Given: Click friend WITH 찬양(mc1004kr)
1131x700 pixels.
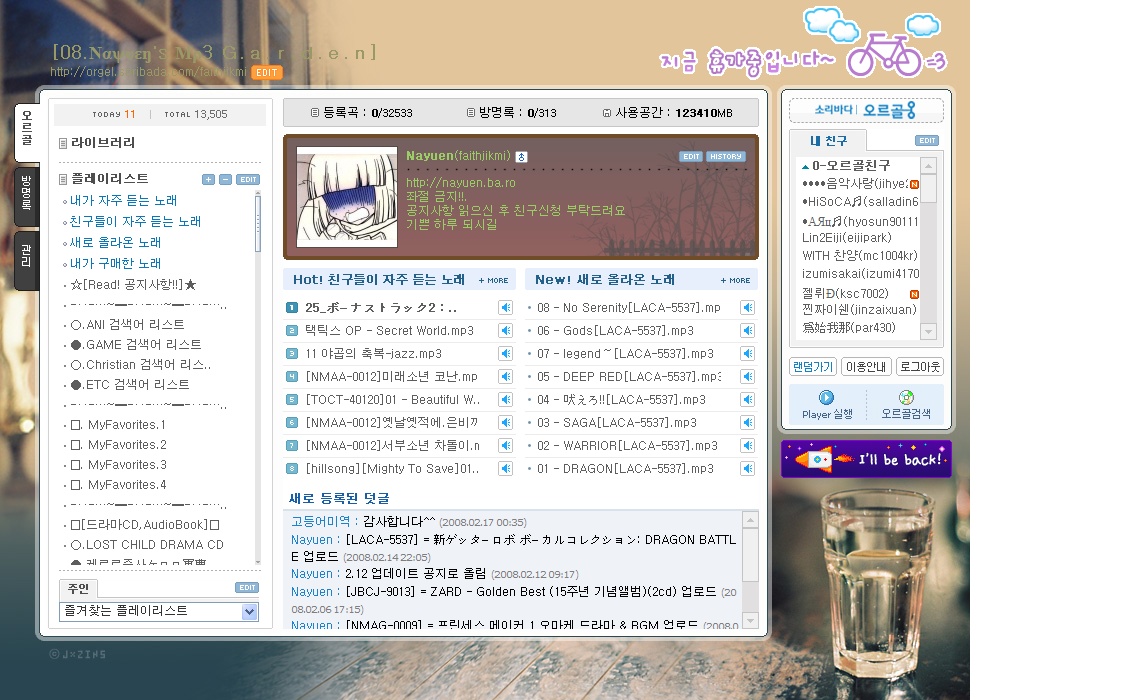Looking at the screenshot, I should [860, 255].
